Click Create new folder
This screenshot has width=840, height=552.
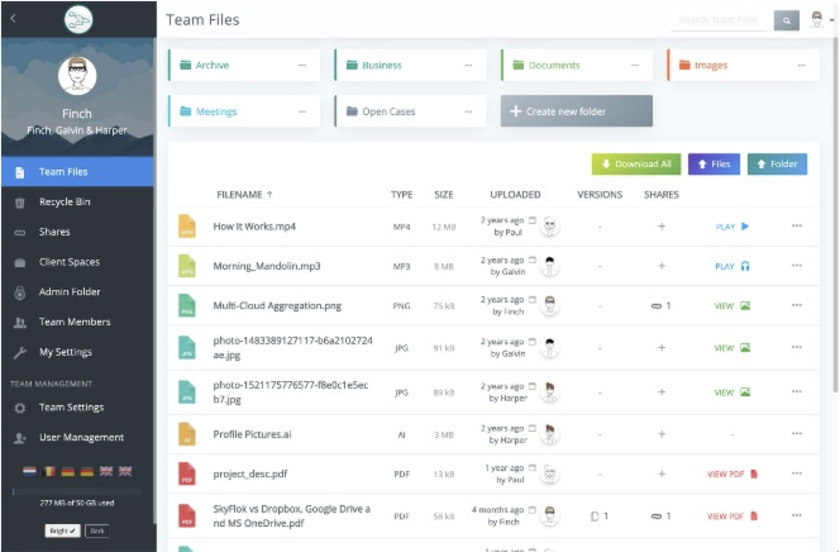click(577, 111)
